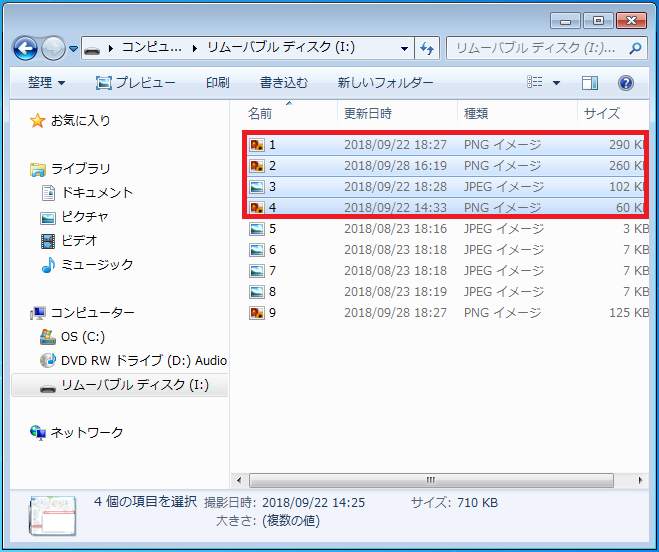Open recent locations dropdown next to Forward
Image resolution: width=659 pixels, height=552 pixels.
pyautogui.click(x=74, y=49)
